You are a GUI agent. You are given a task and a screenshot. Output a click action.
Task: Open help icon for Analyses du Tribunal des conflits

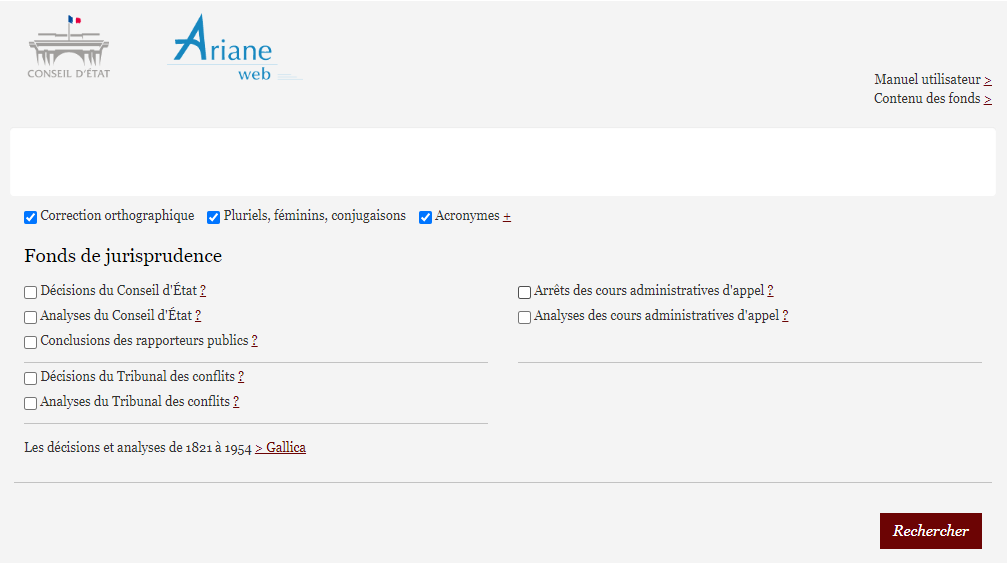236,402
